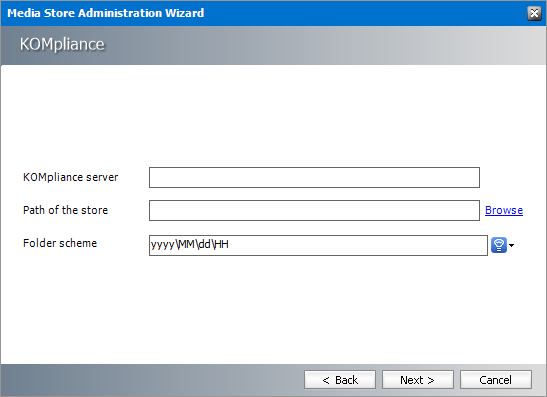Open the Browse link for store path
Viewport: 547px width, 397px height.
point(504,210)
